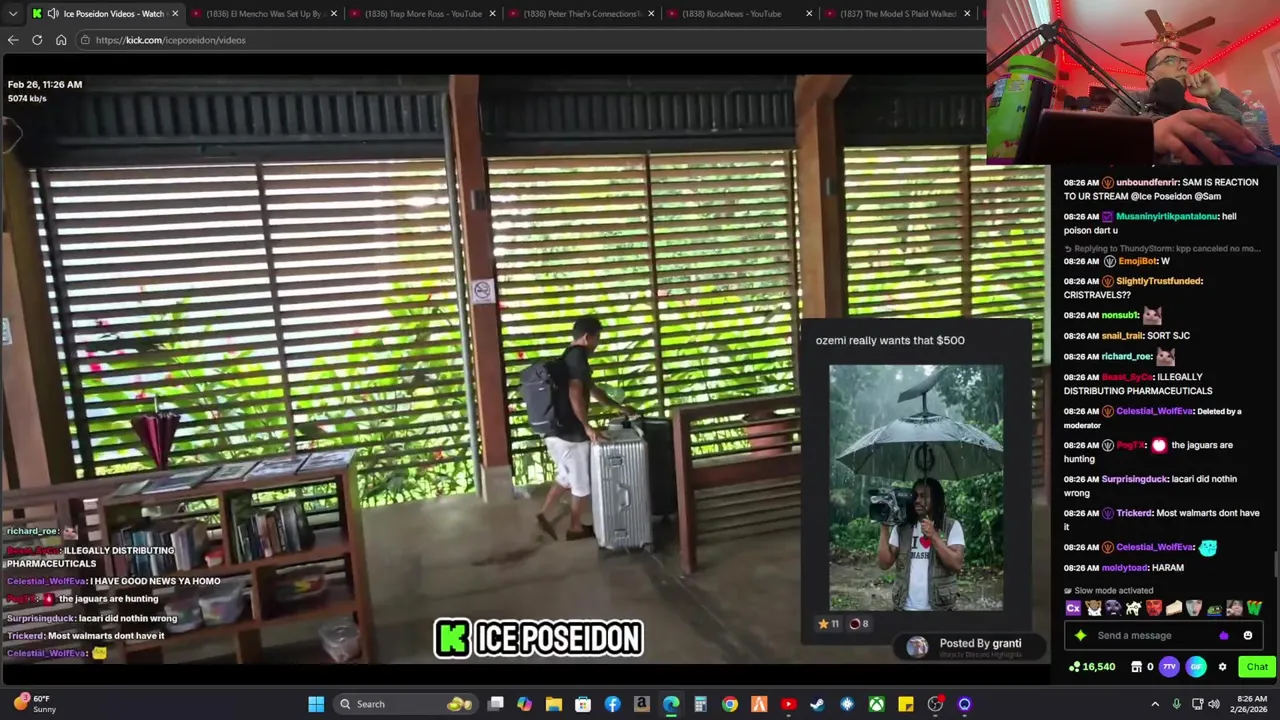Open the ozemi clip thumbnail

[x=916, y=488]
